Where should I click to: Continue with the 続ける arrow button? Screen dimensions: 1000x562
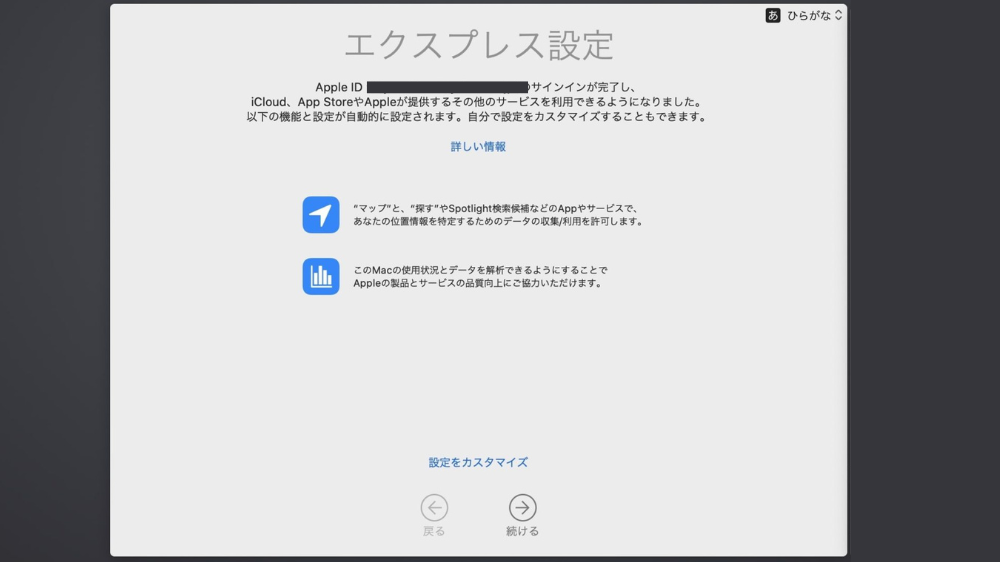(522, 508)
